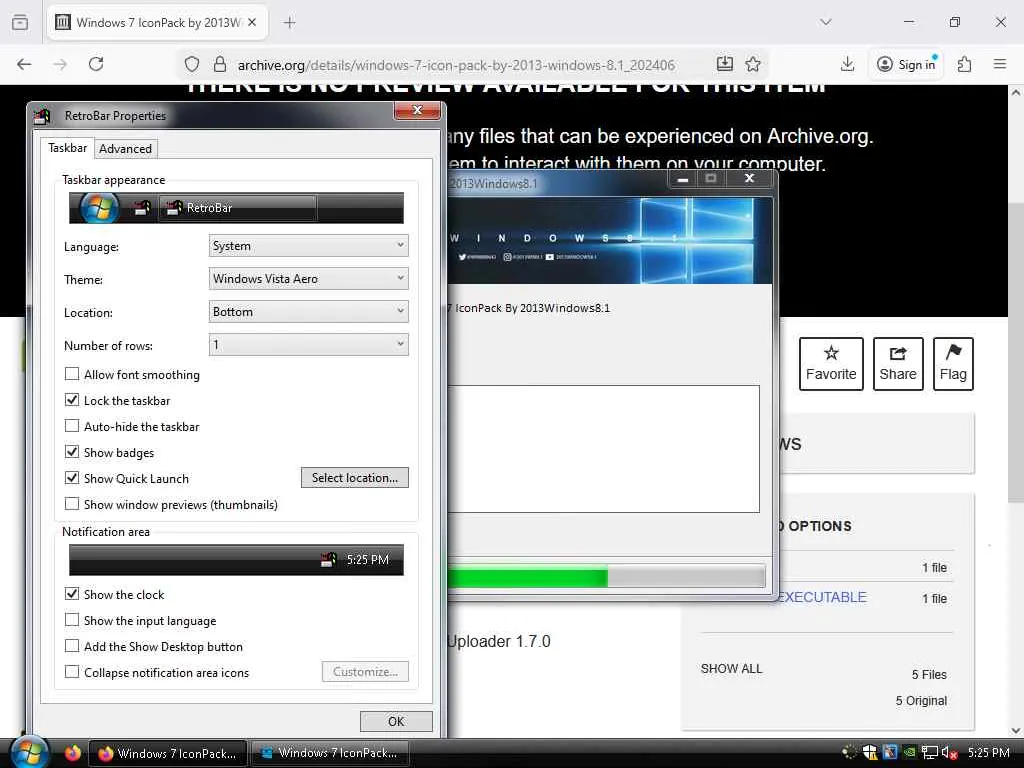
Task: Click the muted volume tray icon
Action: [x=950, y=753]
